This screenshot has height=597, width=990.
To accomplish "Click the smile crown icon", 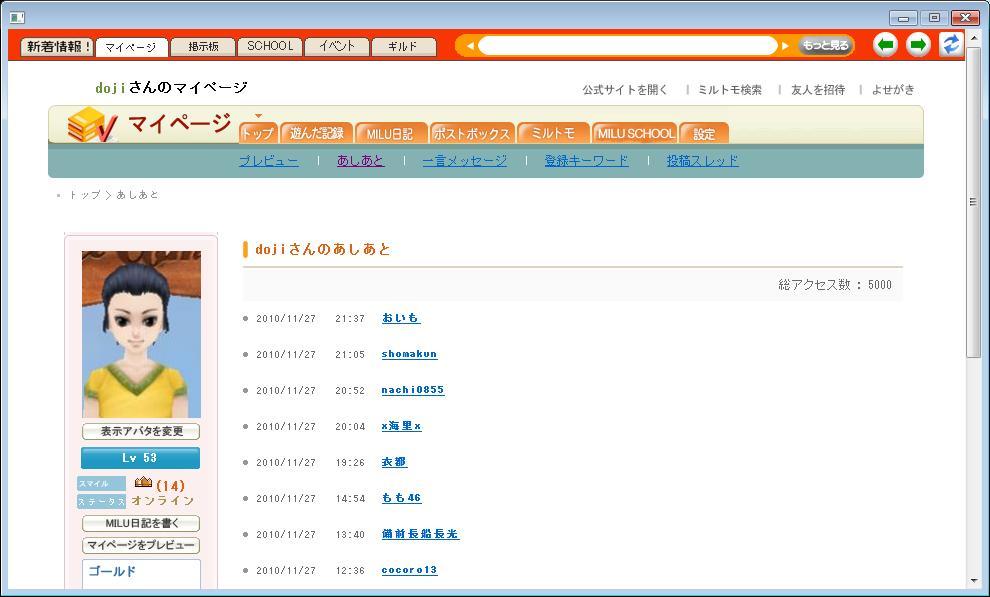I will pyautogui.click(x=143, y=483).
